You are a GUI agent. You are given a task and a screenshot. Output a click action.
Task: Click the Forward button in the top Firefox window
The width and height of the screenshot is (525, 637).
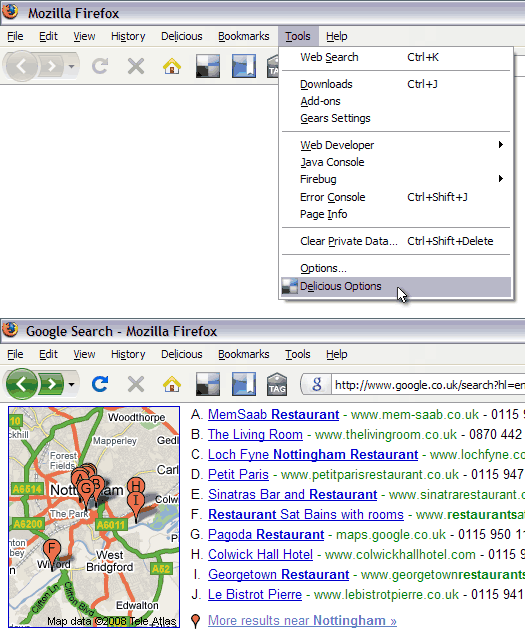tap(52, 66)
